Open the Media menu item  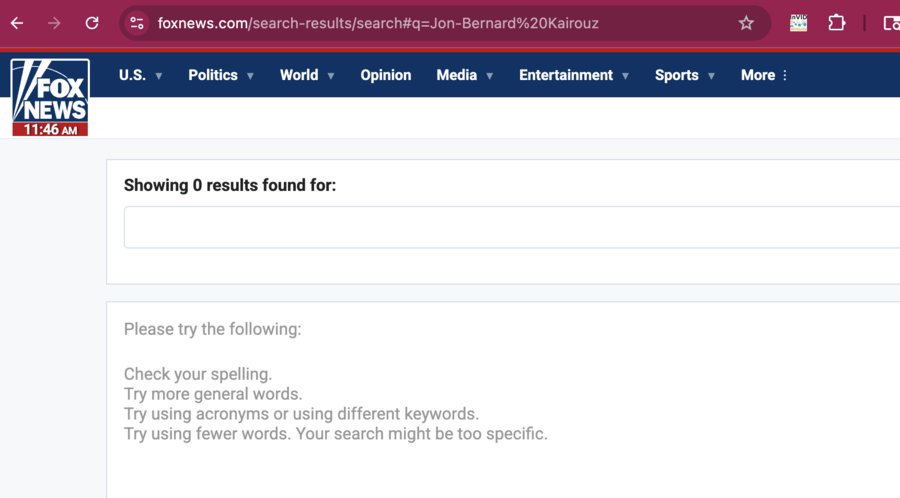pos(456,75)
